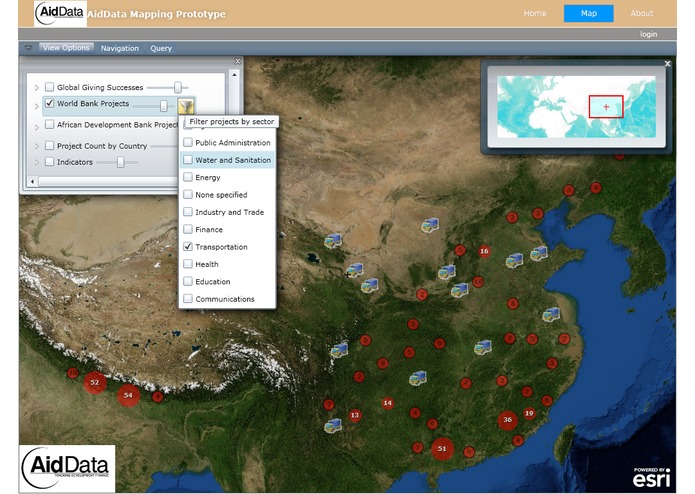Click the esri logo on the map

pos(651,478)
